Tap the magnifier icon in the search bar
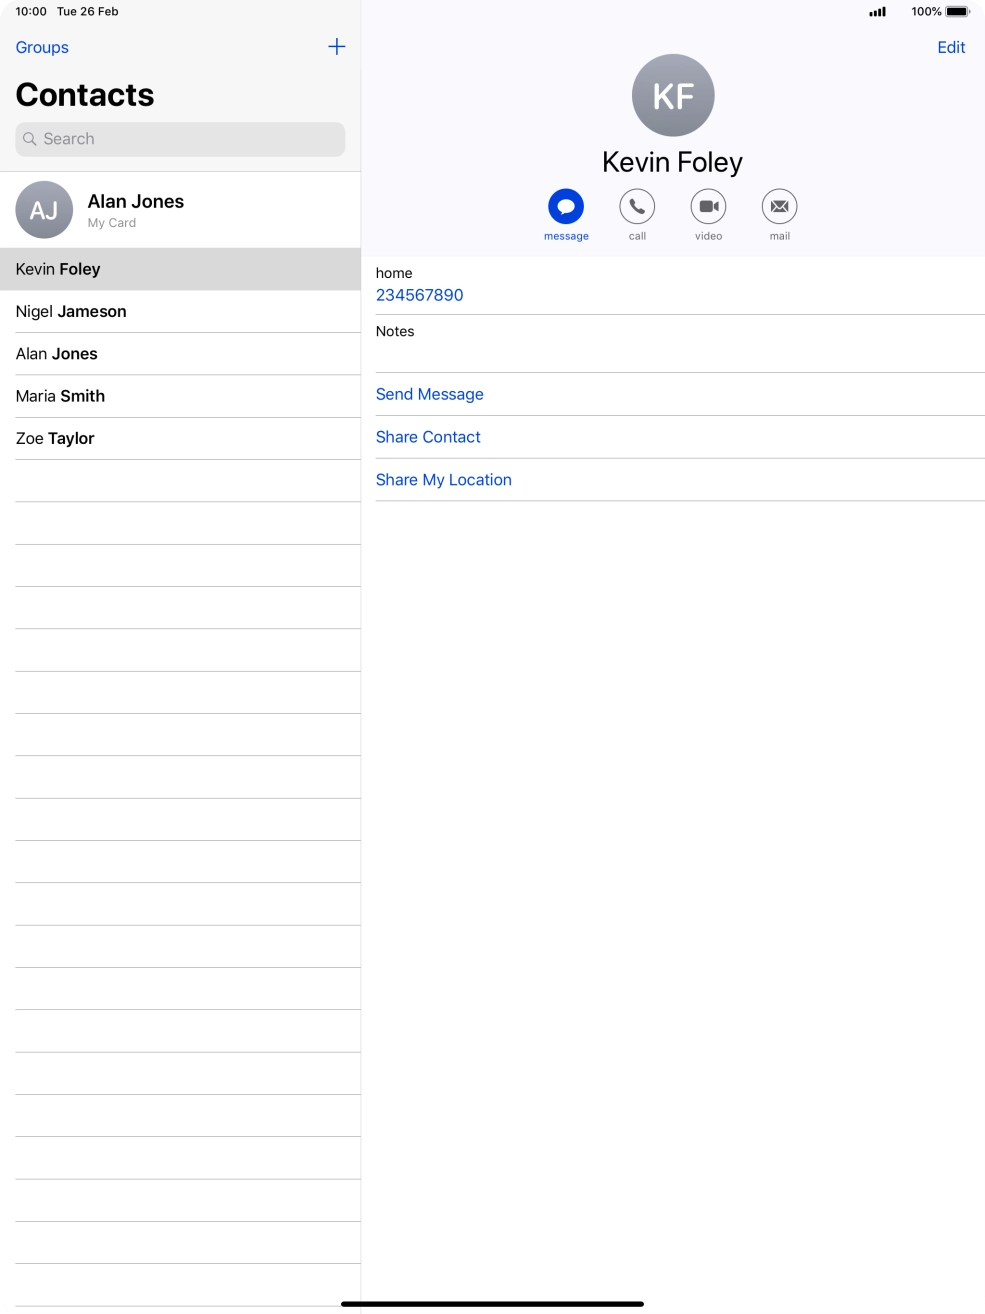The height and width of the screenshot is (1314, 985). coord(31,139)
